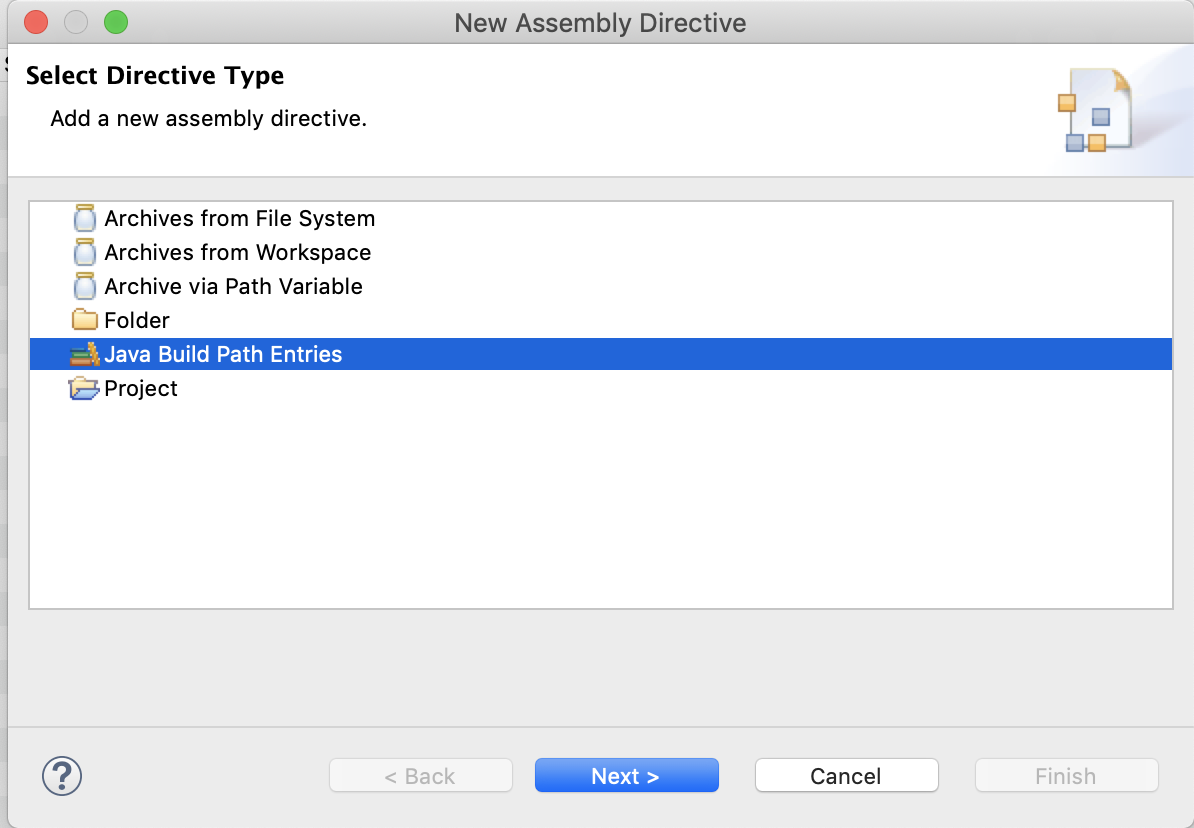Image resolution: width=1194 pixels, height=828 pixels.
Task: Pick the Folder directive type label
Action: (137, 321)
